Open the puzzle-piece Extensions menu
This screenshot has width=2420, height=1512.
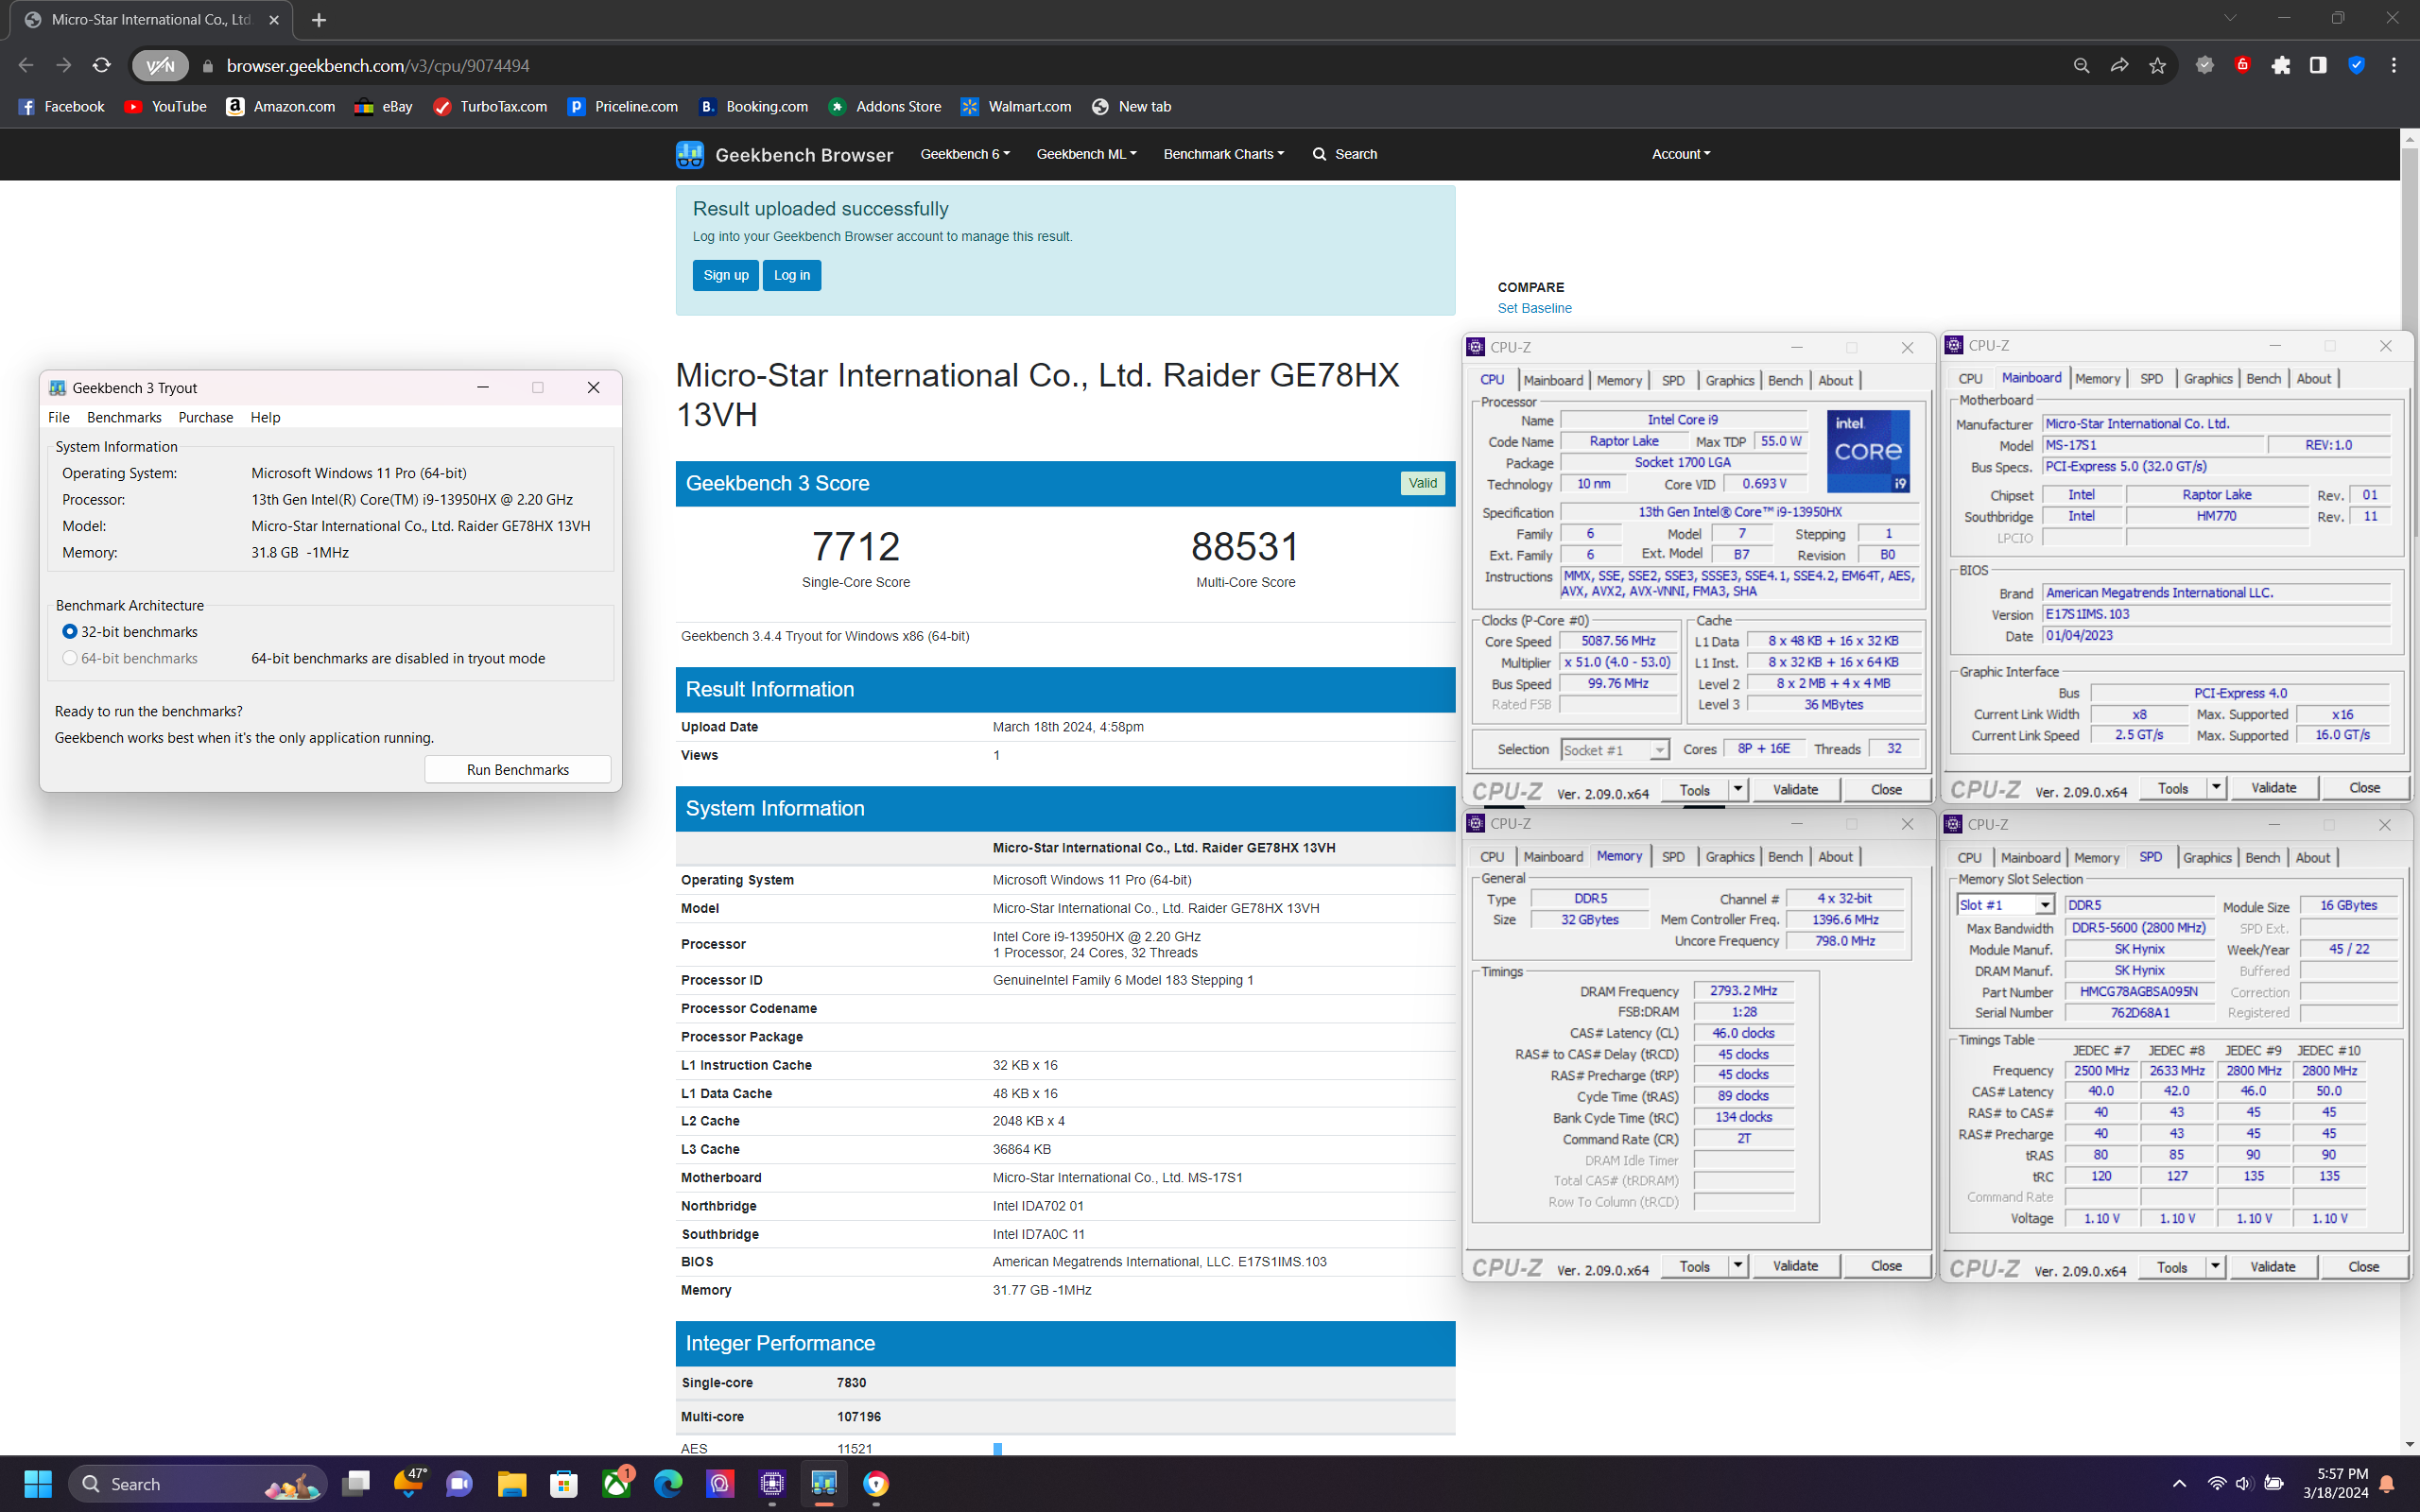[x=2281, y=66]
